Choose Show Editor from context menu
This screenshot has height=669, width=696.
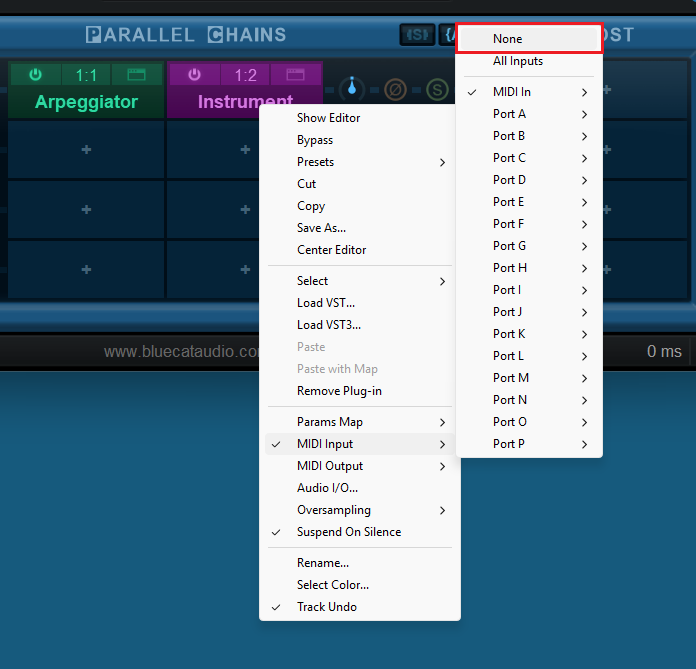(360, 118)
